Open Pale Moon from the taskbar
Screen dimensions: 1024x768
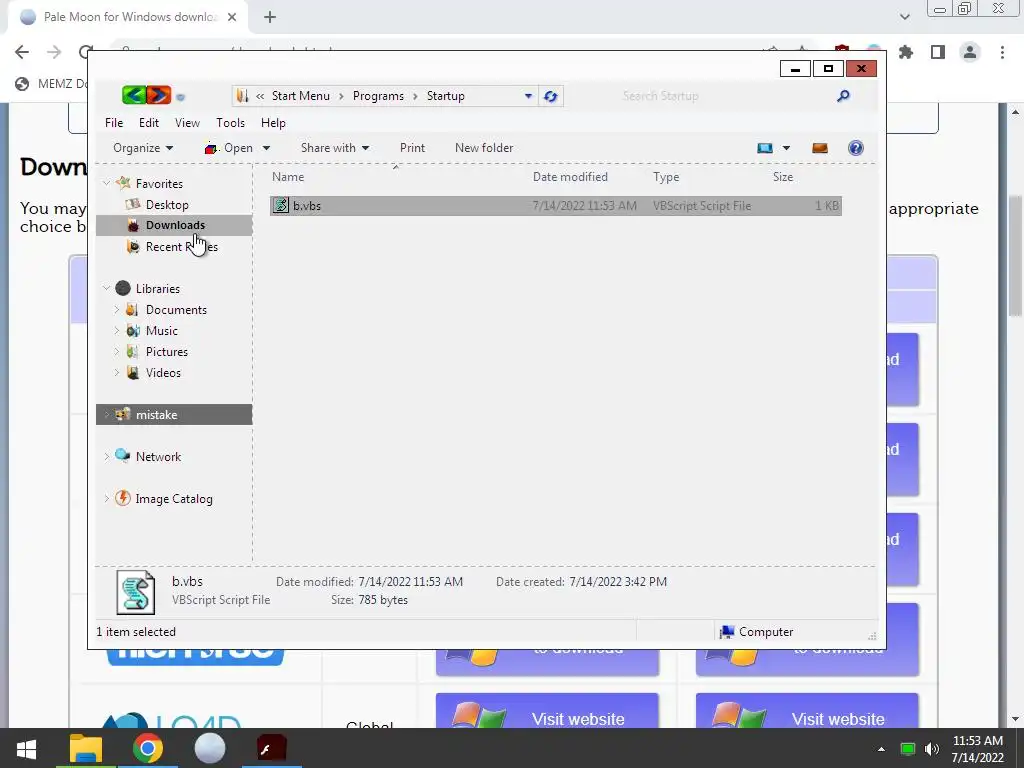click(210, 748)
